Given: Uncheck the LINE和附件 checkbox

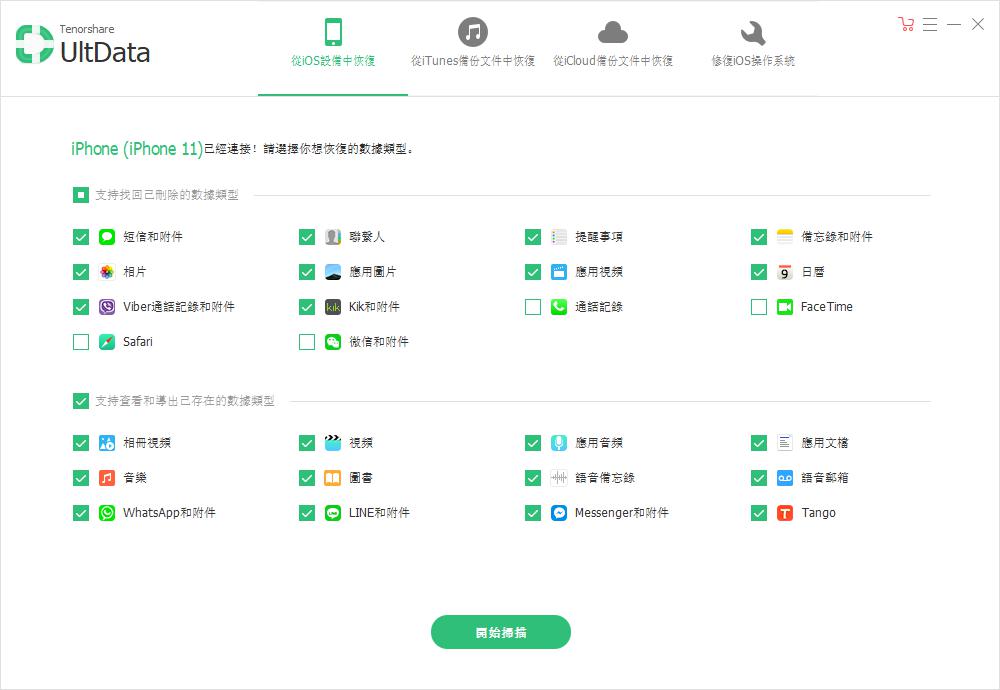Looking at the screenshot, I should click(x=307, y=513).
